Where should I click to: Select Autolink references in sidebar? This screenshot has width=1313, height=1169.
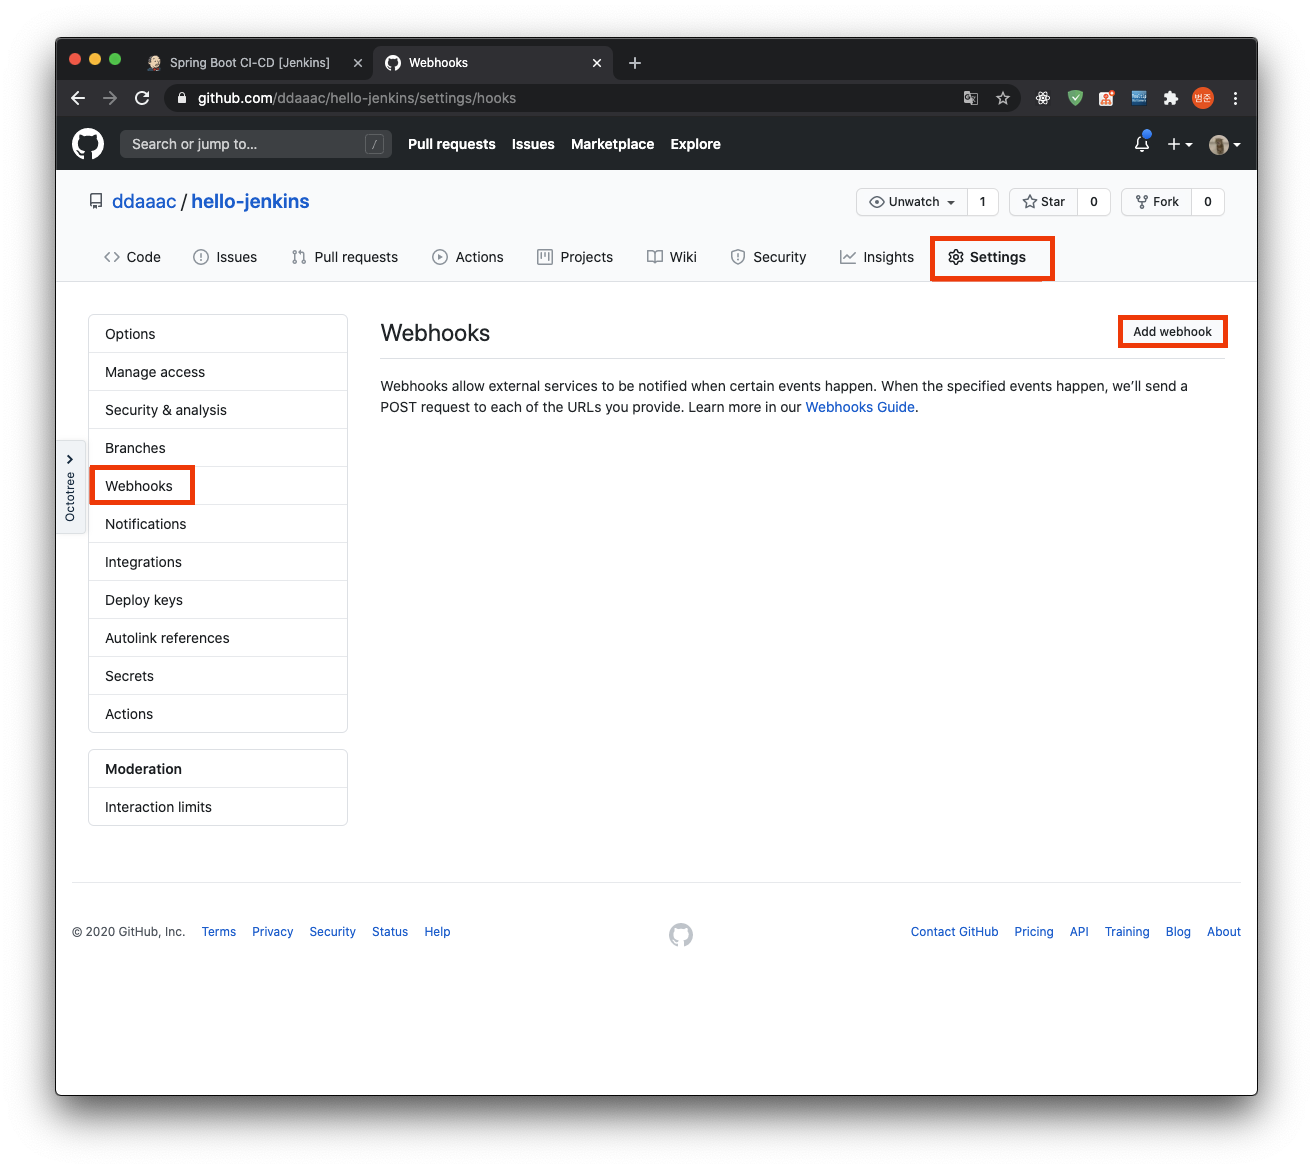tap(218, 638)
